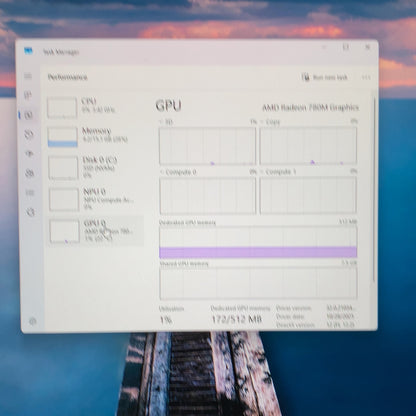This screenshot has height=416, width=416.
Task: Open the 3D engine graph dropdown
Action: pos(166,122)
